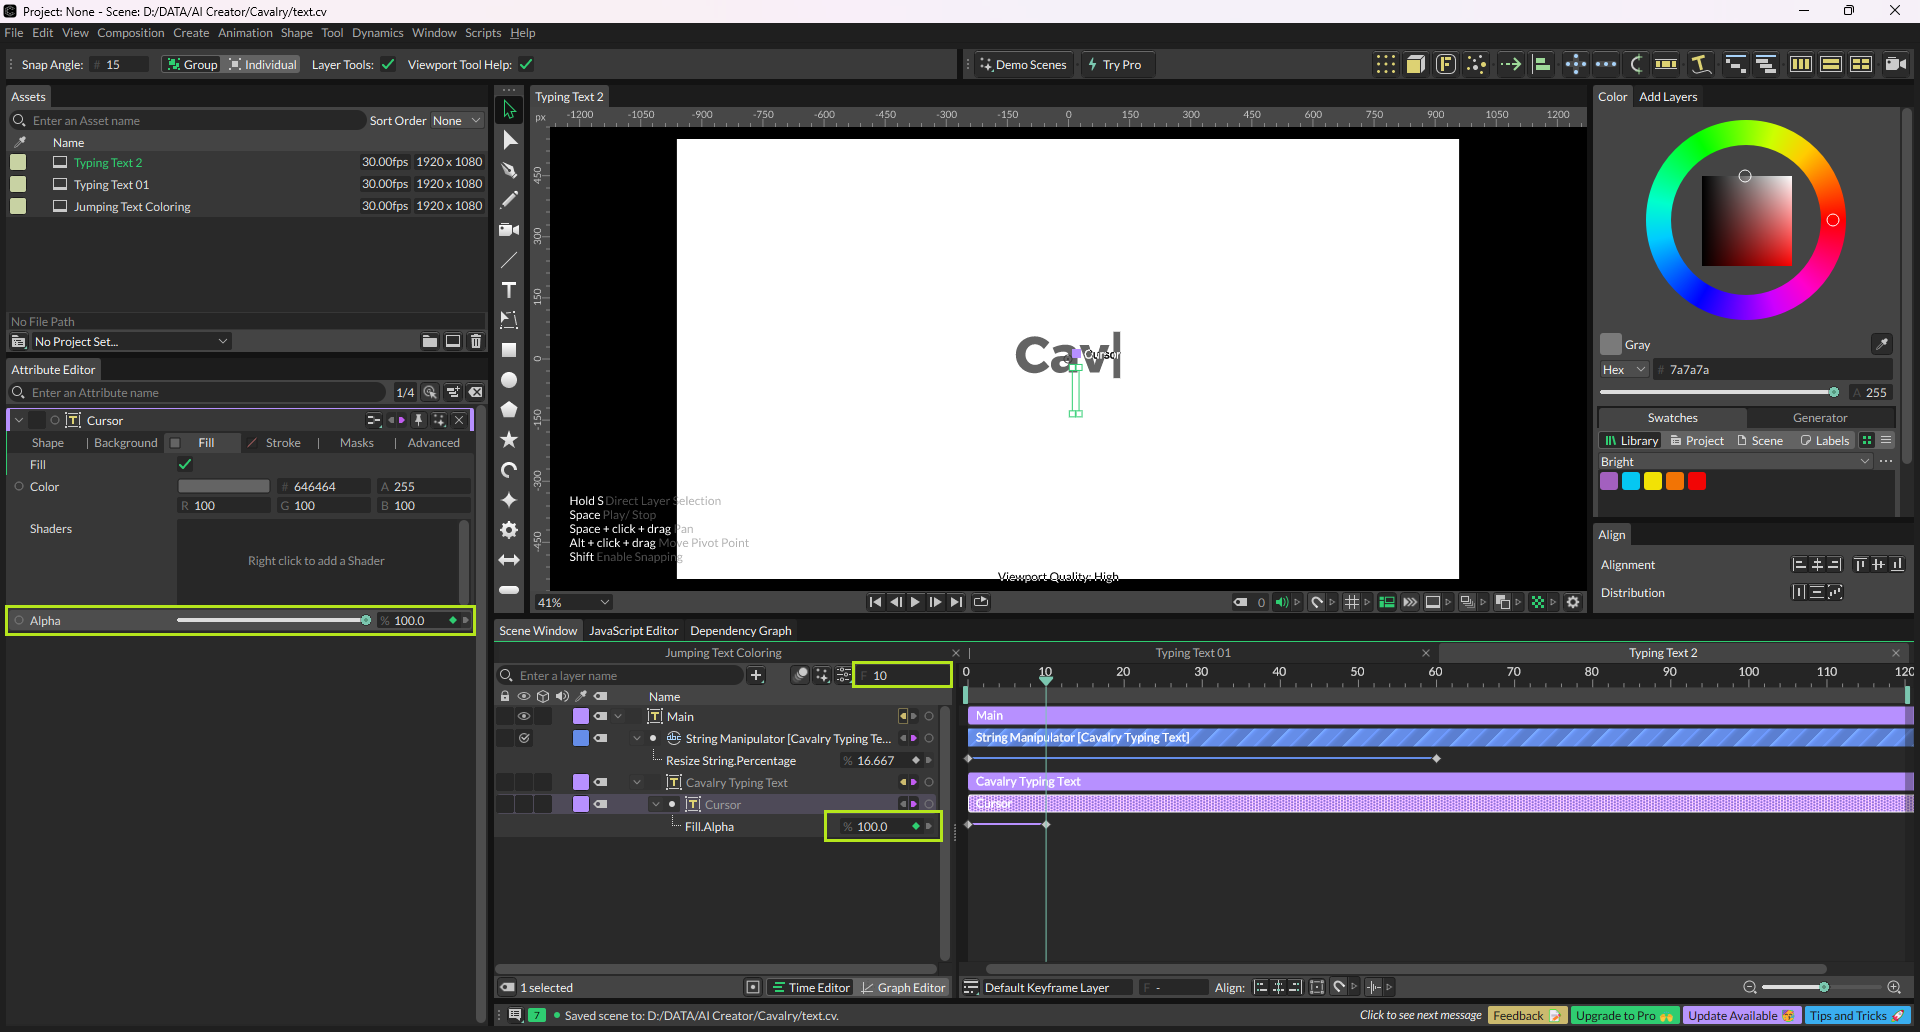Toggle visibility eye of Main layer
The height and width of the screenshot is (1032, 1920).
(x=524, y=717)
